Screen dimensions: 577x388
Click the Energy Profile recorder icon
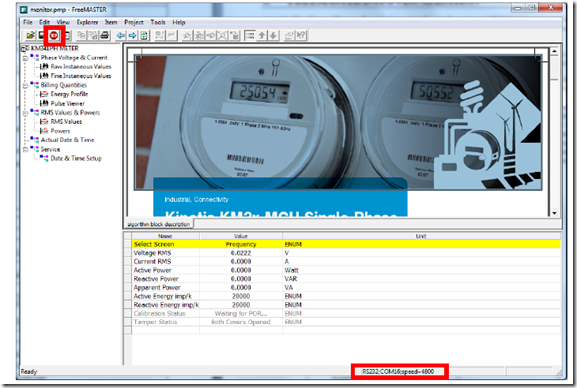click(44, 94)
